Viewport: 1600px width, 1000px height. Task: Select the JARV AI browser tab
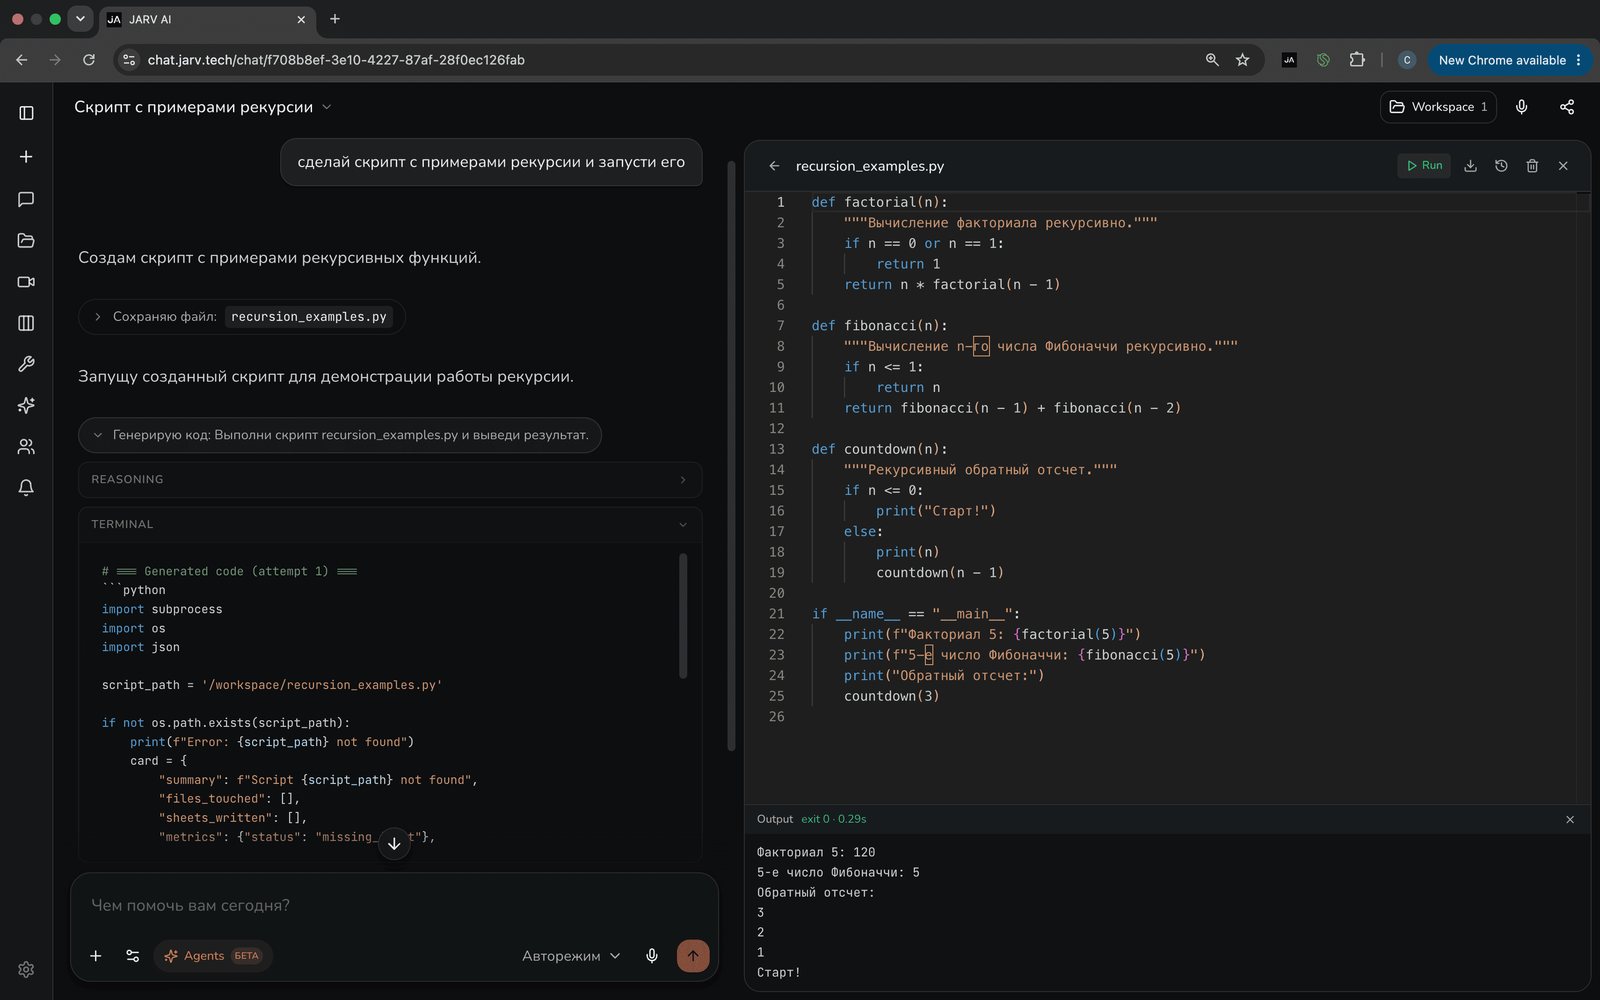coord(206,19)
